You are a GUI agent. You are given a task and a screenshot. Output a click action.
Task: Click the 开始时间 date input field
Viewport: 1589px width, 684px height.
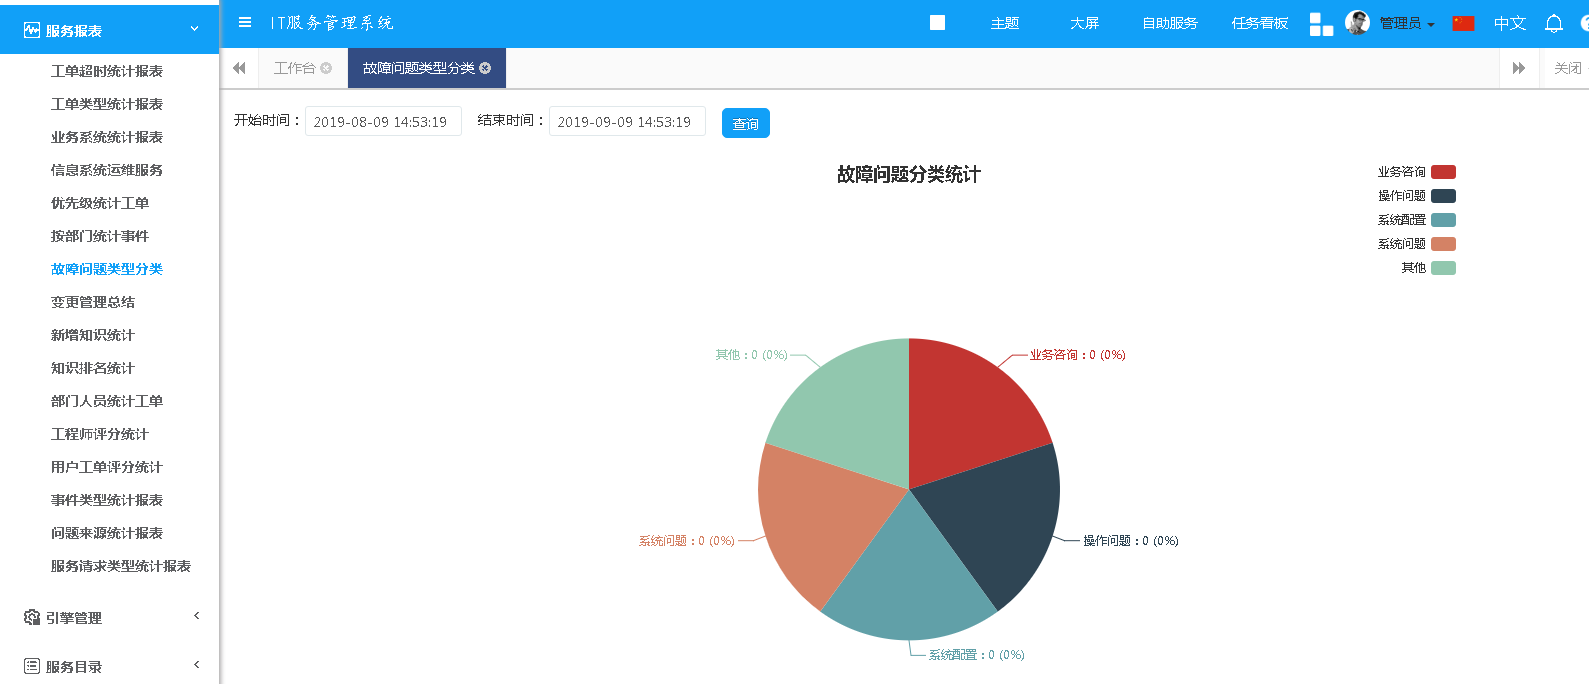point(382,121)
